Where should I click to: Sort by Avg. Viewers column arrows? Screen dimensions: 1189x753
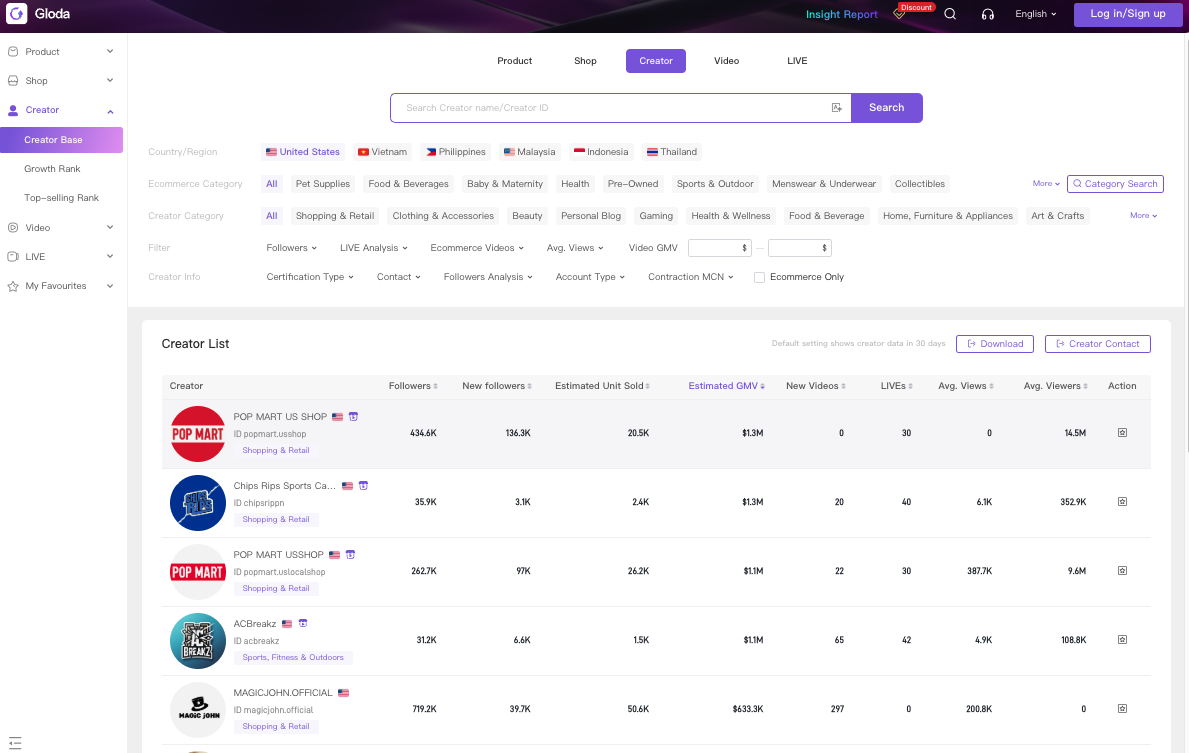point(1086,386)
